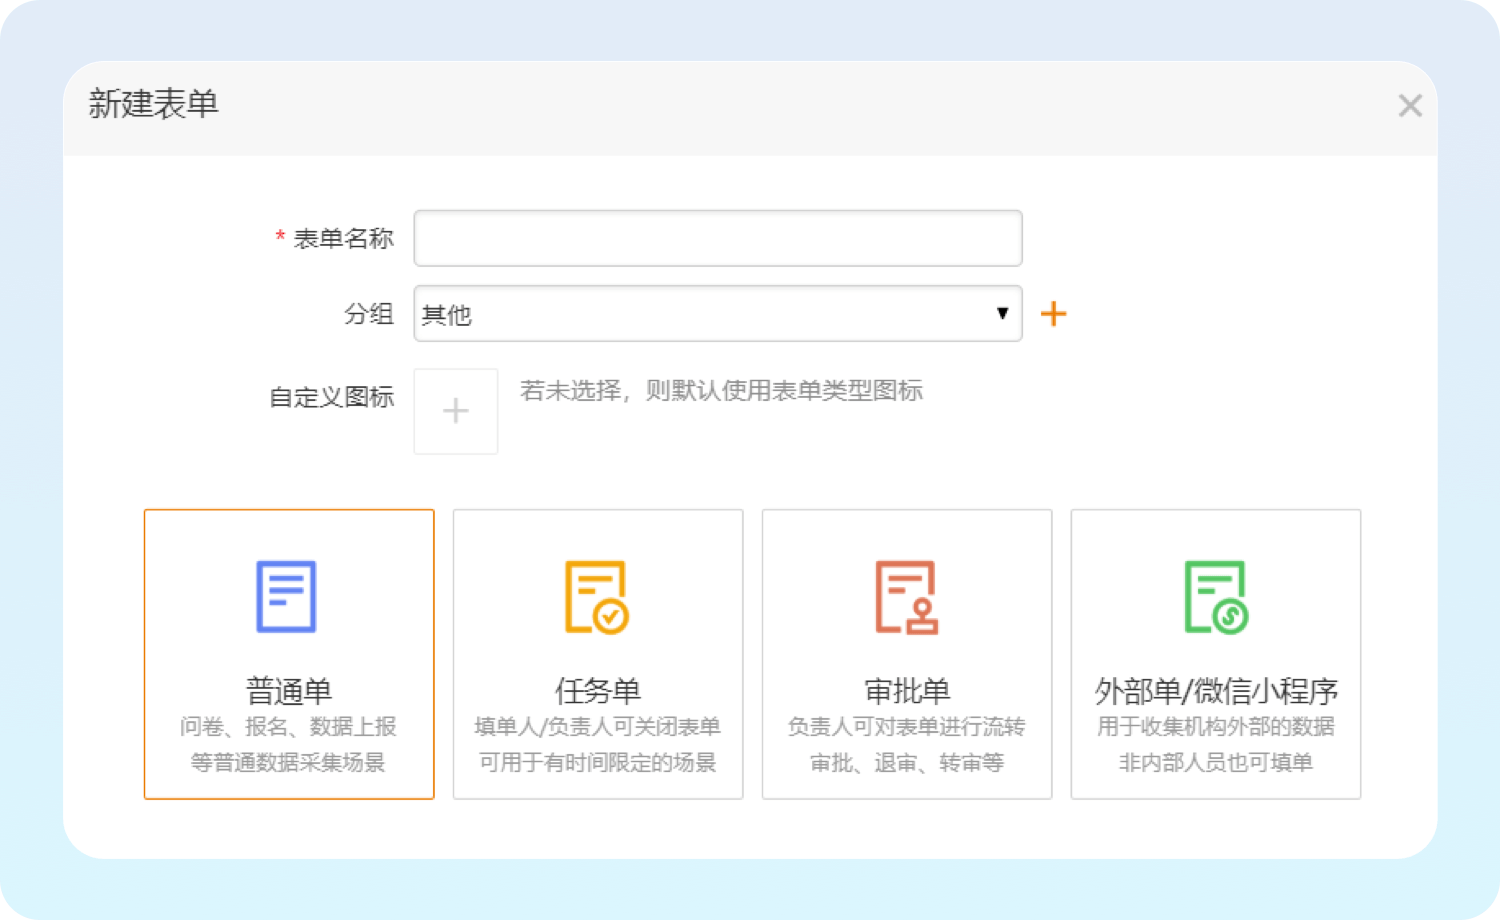Click the blue 普通单 document icon
The width and height of the screenshot is (1500, 920).
tap(287, 597)
